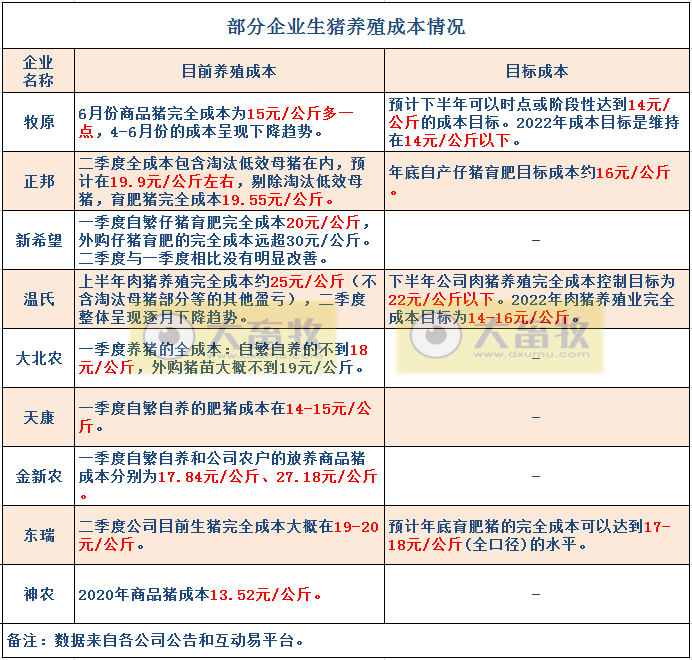Select 金新农 cost cell with 17.84元/公斤
692x660 pixels.
point(229,476)
